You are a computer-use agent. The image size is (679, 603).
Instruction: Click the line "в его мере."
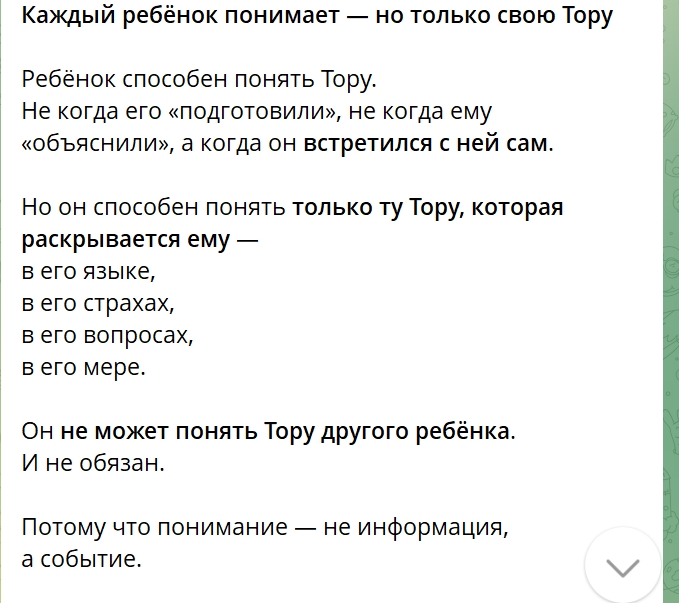(x=84, y=367)
